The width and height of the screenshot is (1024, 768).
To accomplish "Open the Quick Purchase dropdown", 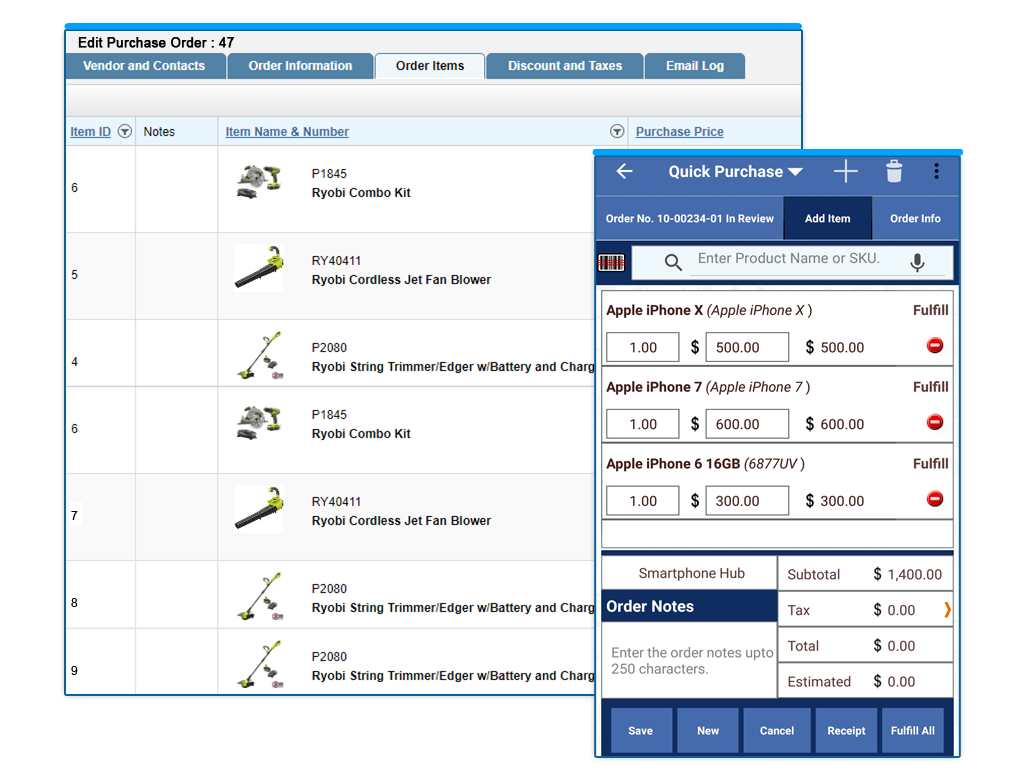I will tap(735, 172).
